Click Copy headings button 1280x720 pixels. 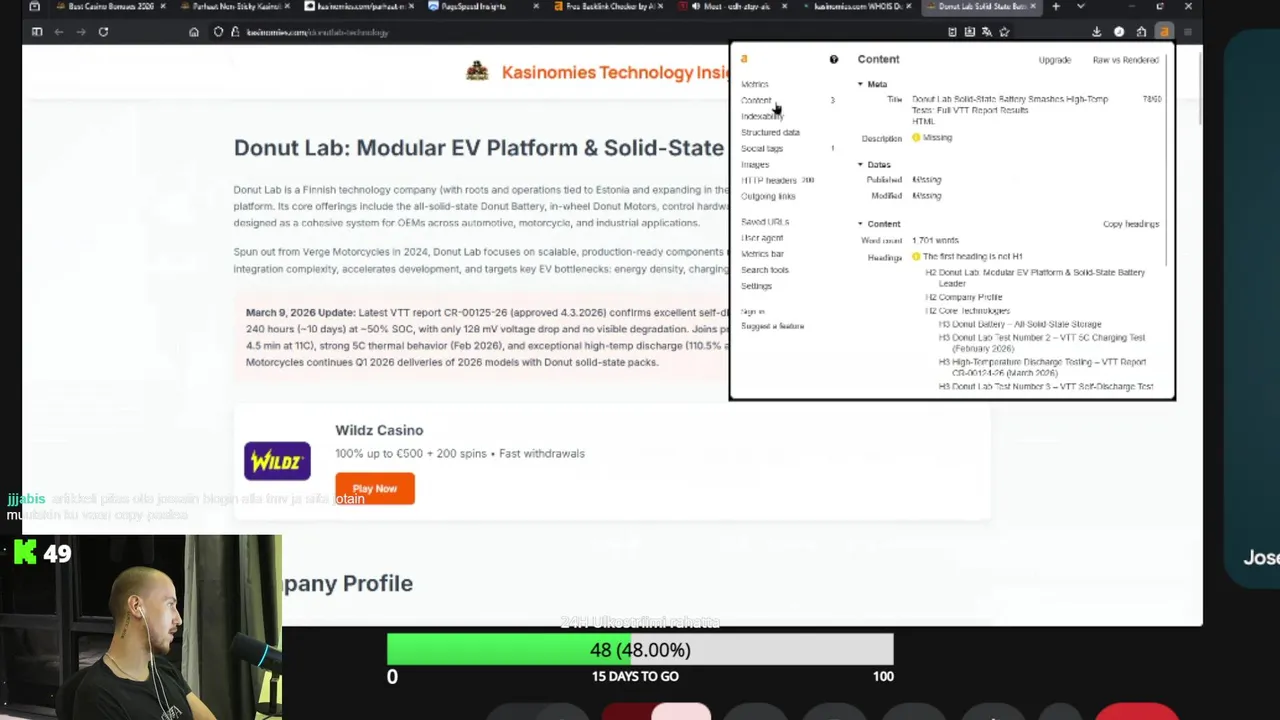point(1131,224)
